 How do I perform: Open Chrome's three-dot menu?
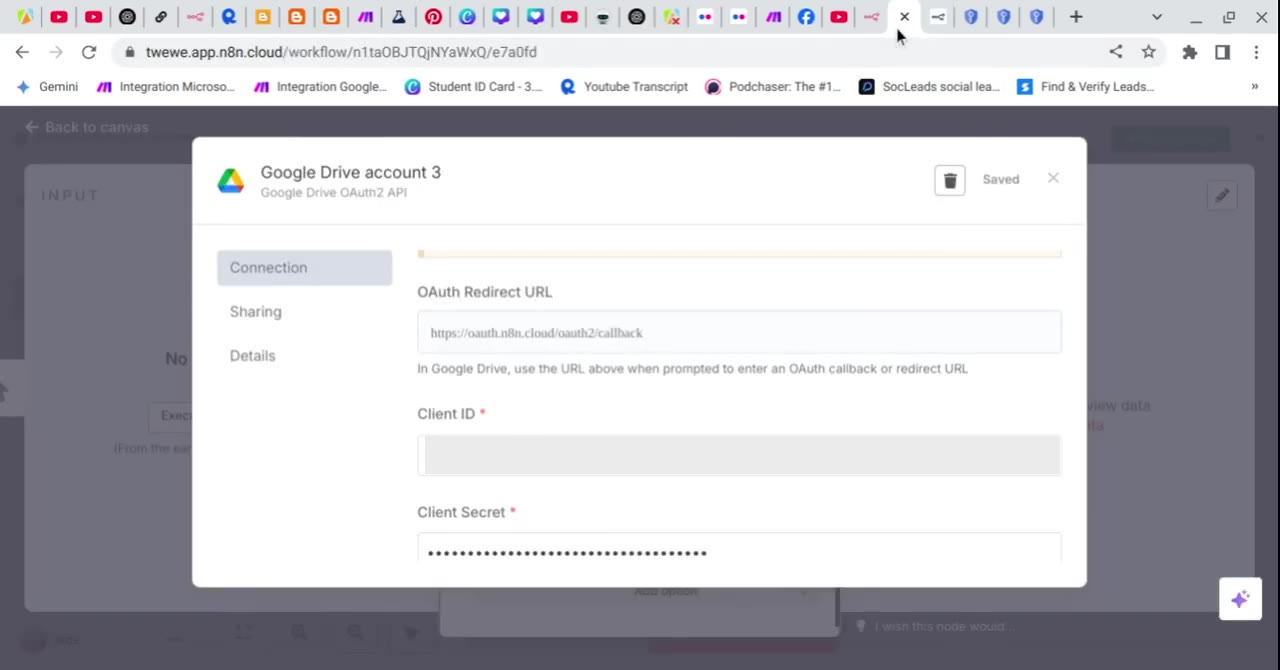1256,52
